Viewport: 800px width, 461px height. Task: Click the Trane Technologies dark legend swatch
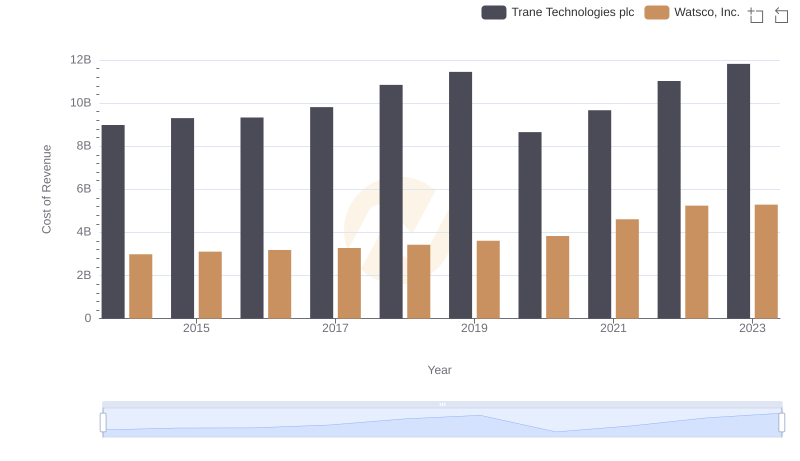pyautogui.click(x=493, y=12)
